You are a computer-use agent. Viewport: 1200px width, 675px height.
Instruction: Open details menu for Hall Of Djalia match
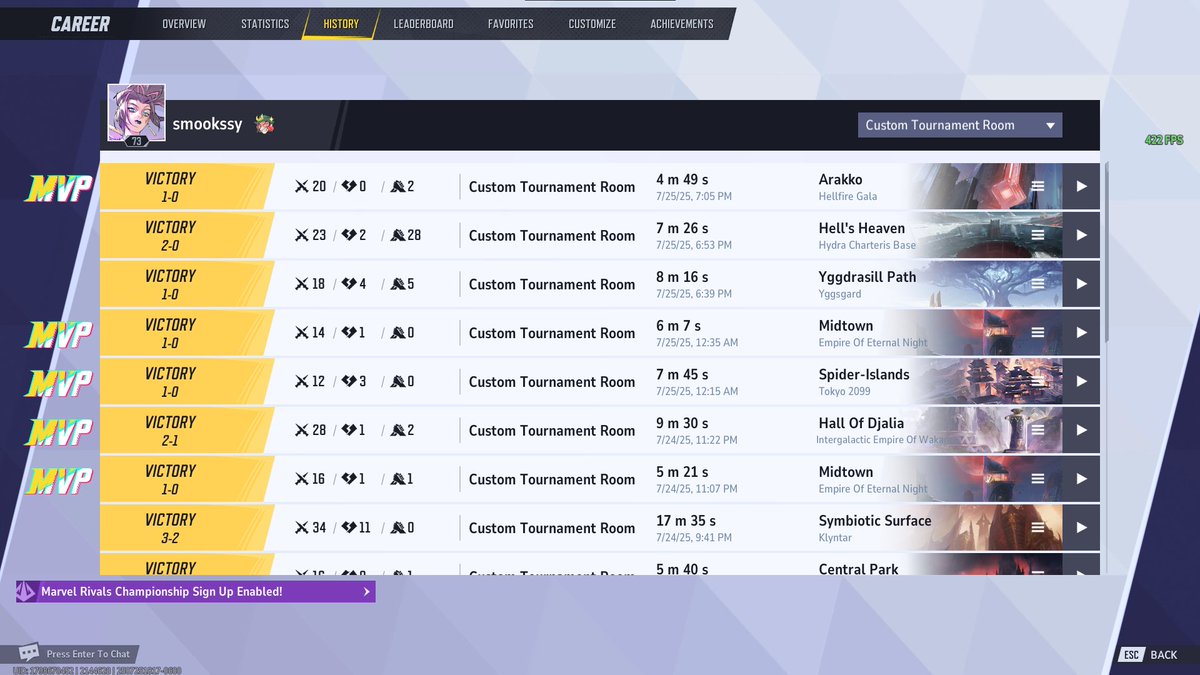[1038, 430]
